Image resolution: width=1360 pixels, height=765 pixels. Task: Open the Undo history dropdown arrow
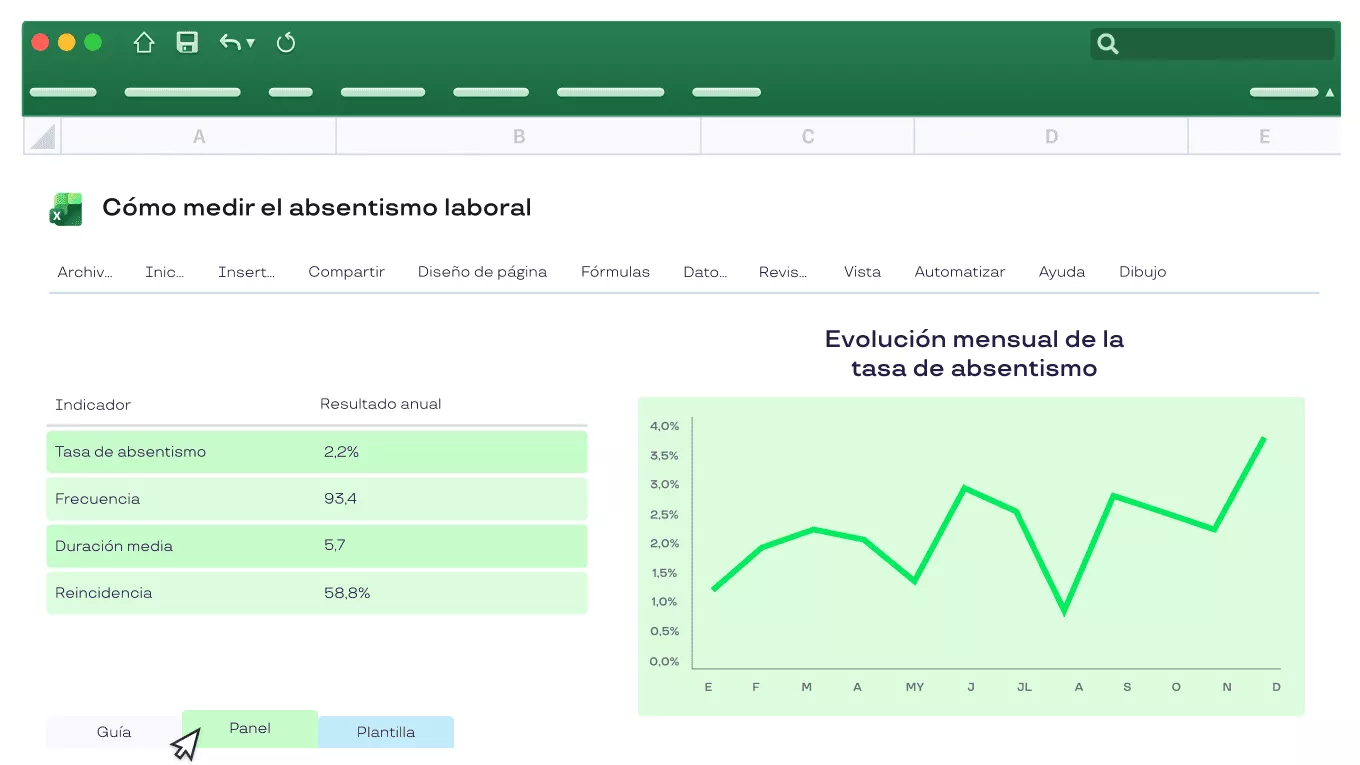point(250,43)
